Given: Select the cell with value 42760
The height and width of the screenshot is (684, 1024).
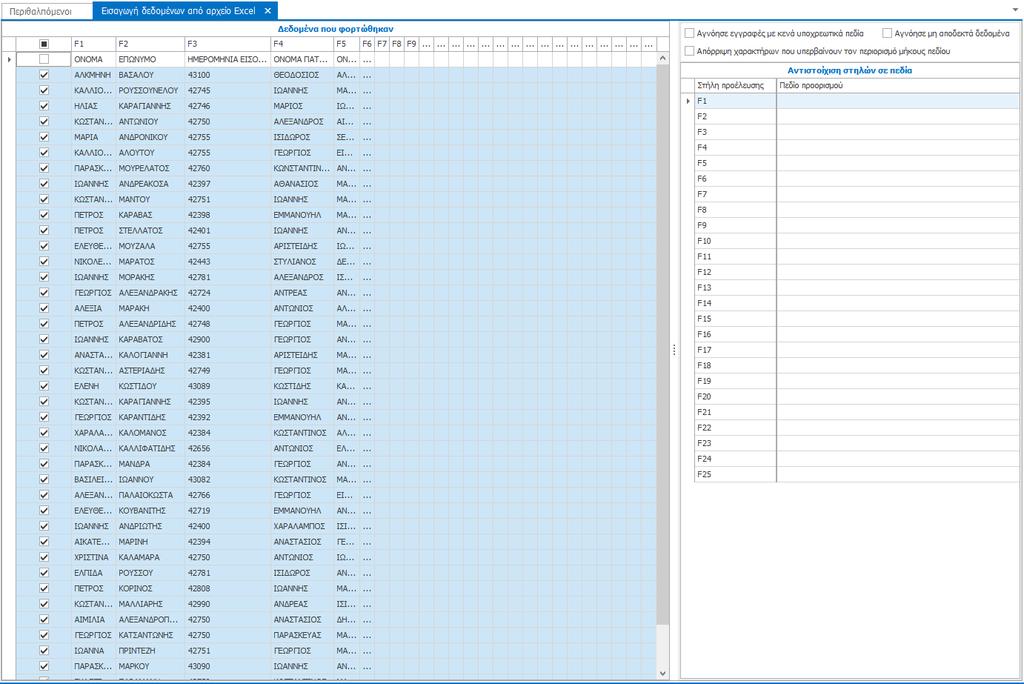Looking at the screenshot, I should (228, 169).
